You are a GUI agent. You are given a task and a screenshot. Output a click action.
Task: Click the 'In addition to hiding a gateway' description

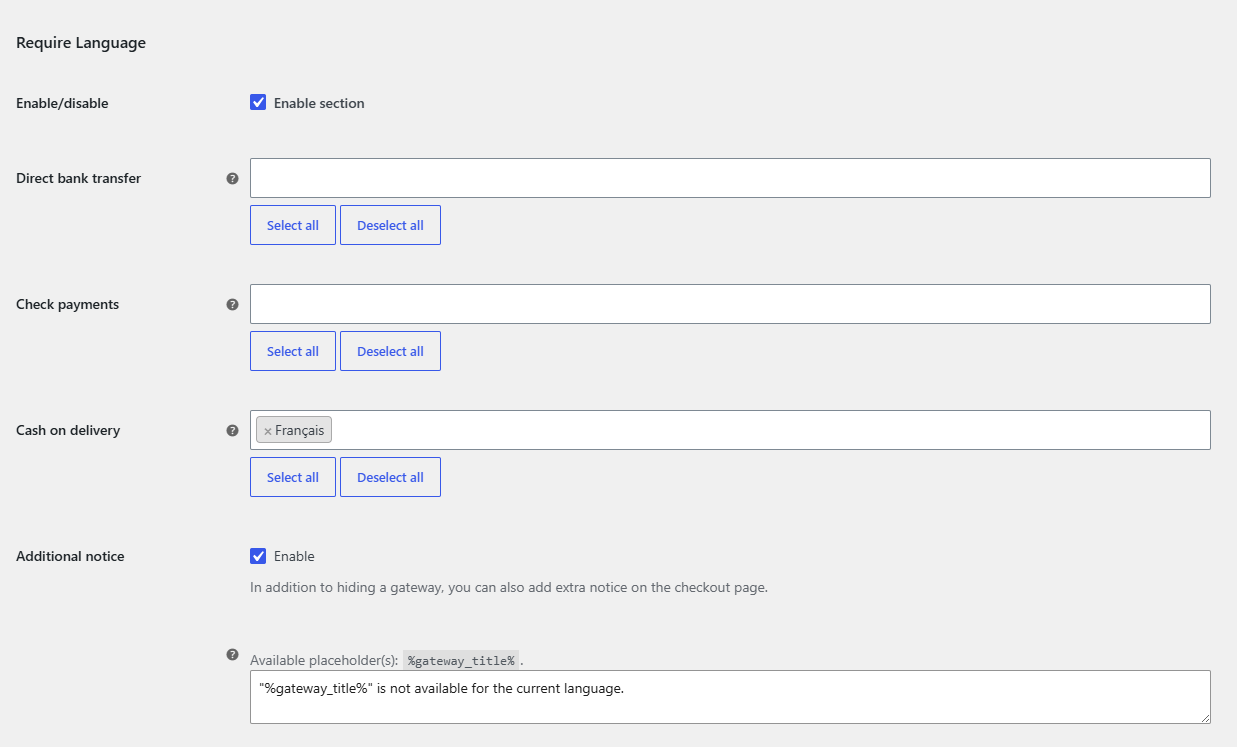[x=509, y=587]
